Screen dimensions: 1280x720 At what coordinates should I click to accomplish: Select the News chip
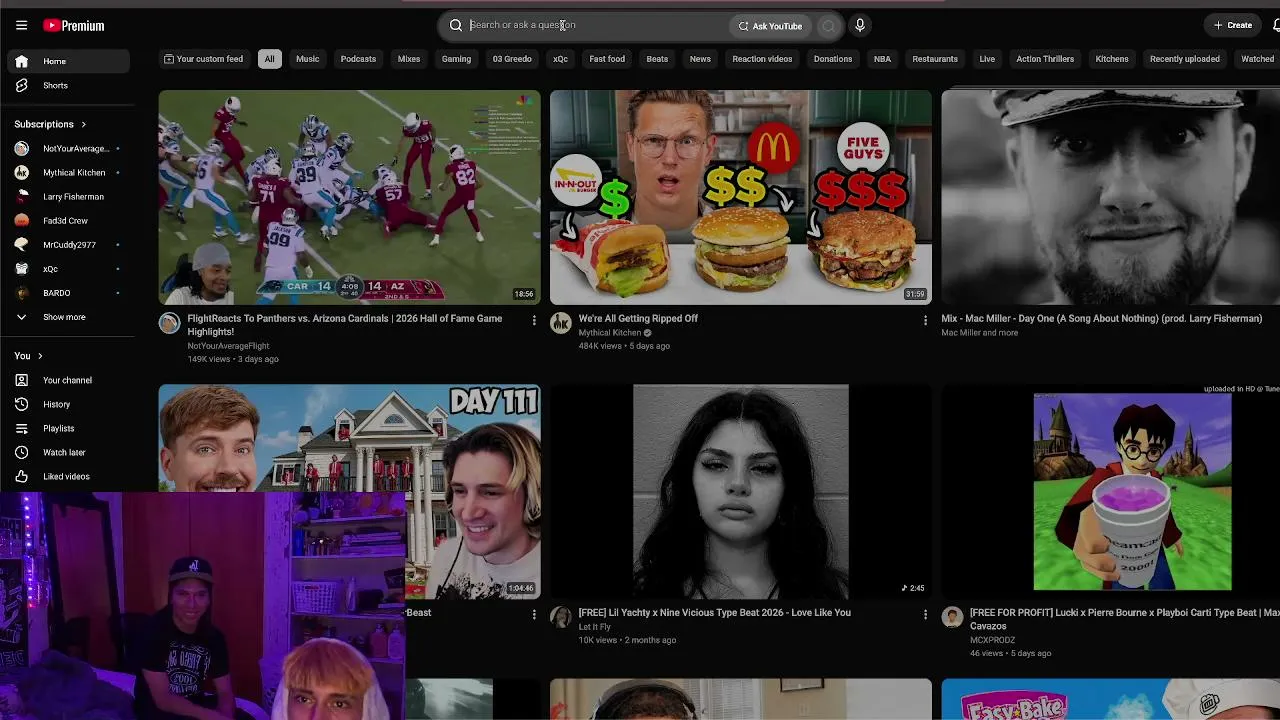[x=700, y=59]
